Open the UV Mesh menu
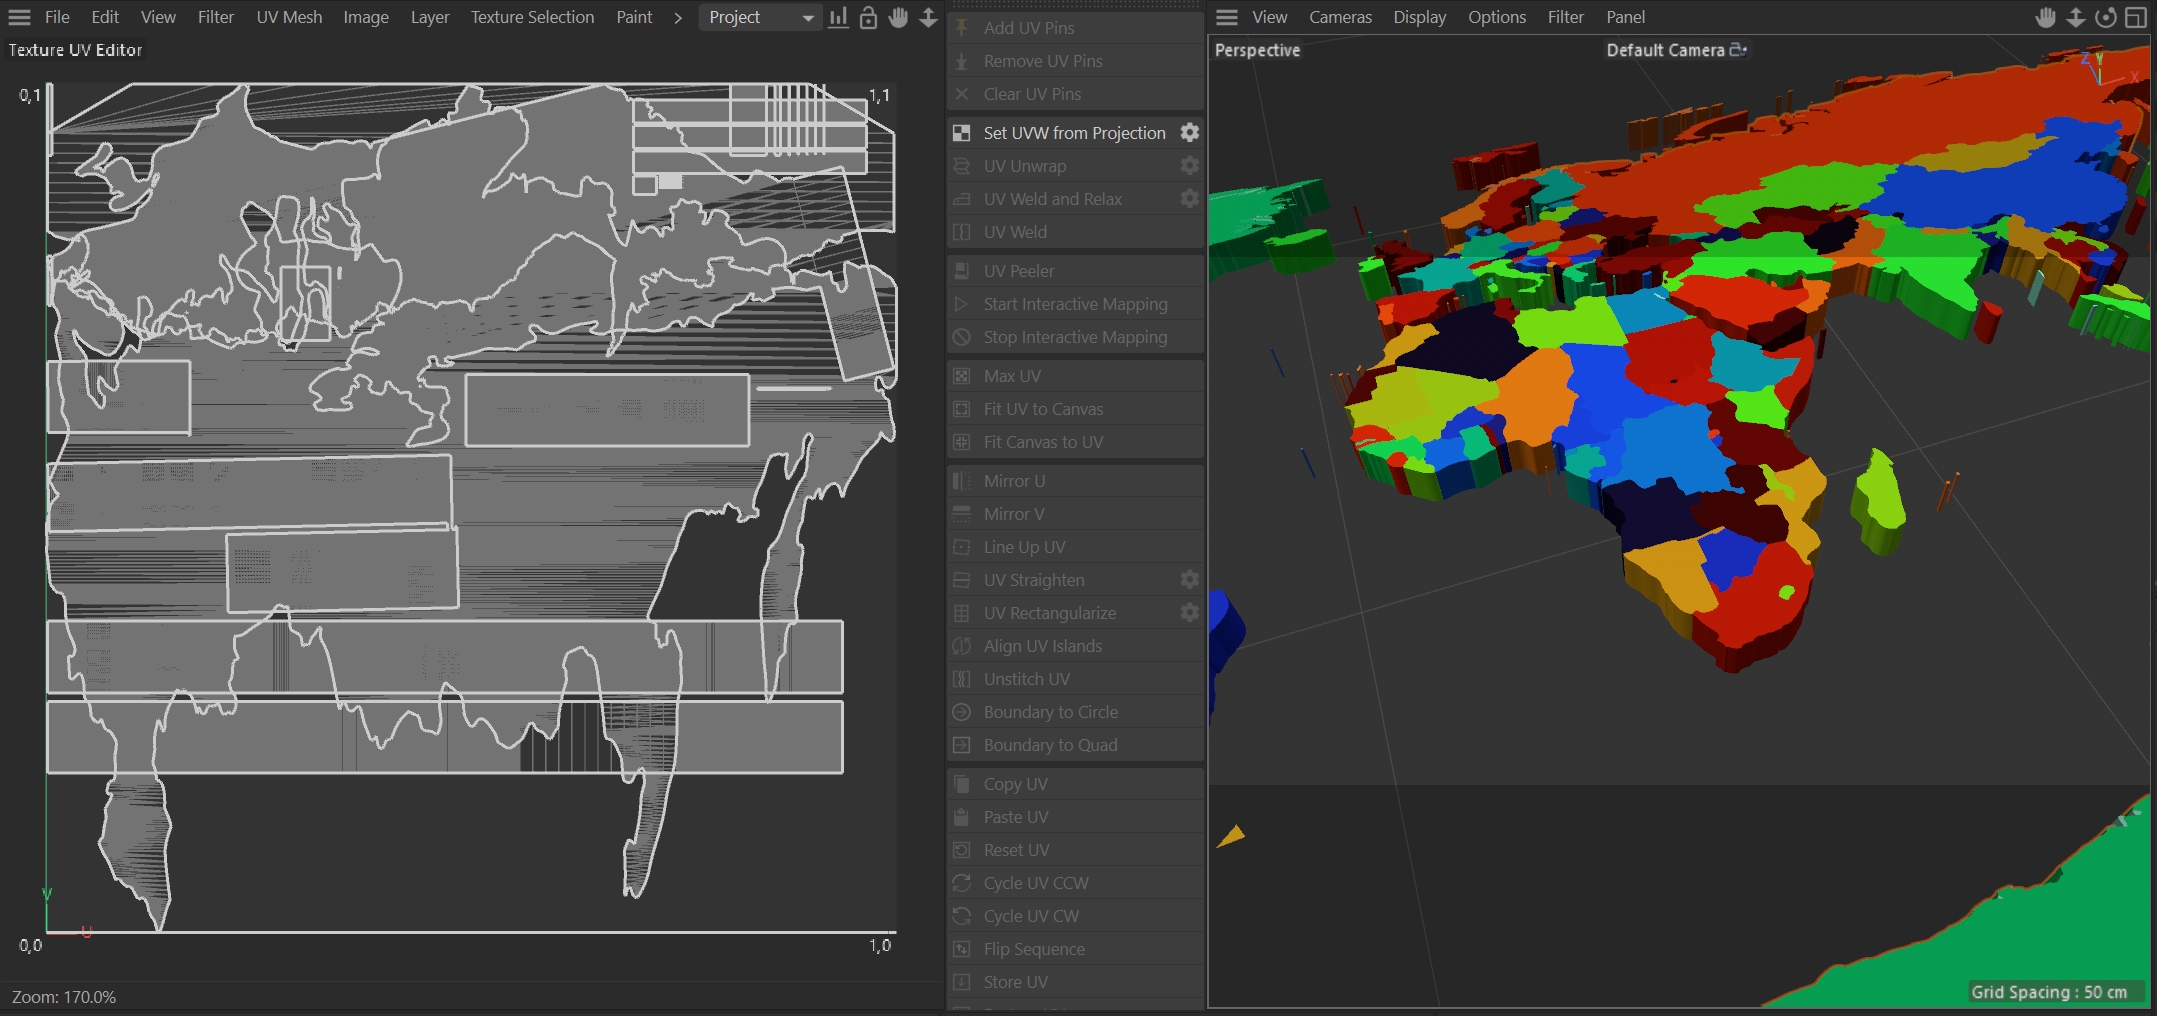The width and height of the screenshot is (2157, 1016). 289,17
